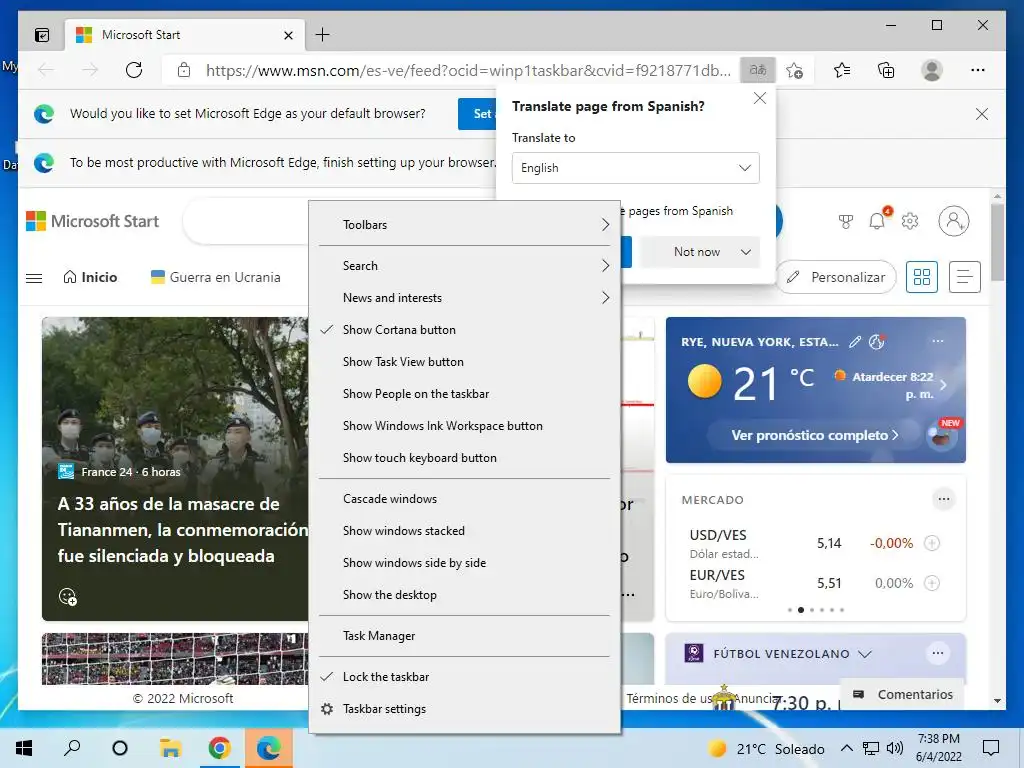1024x768 pixels.
Task: Open Mercado card more options ellipsis
Action: click(944, 499)
